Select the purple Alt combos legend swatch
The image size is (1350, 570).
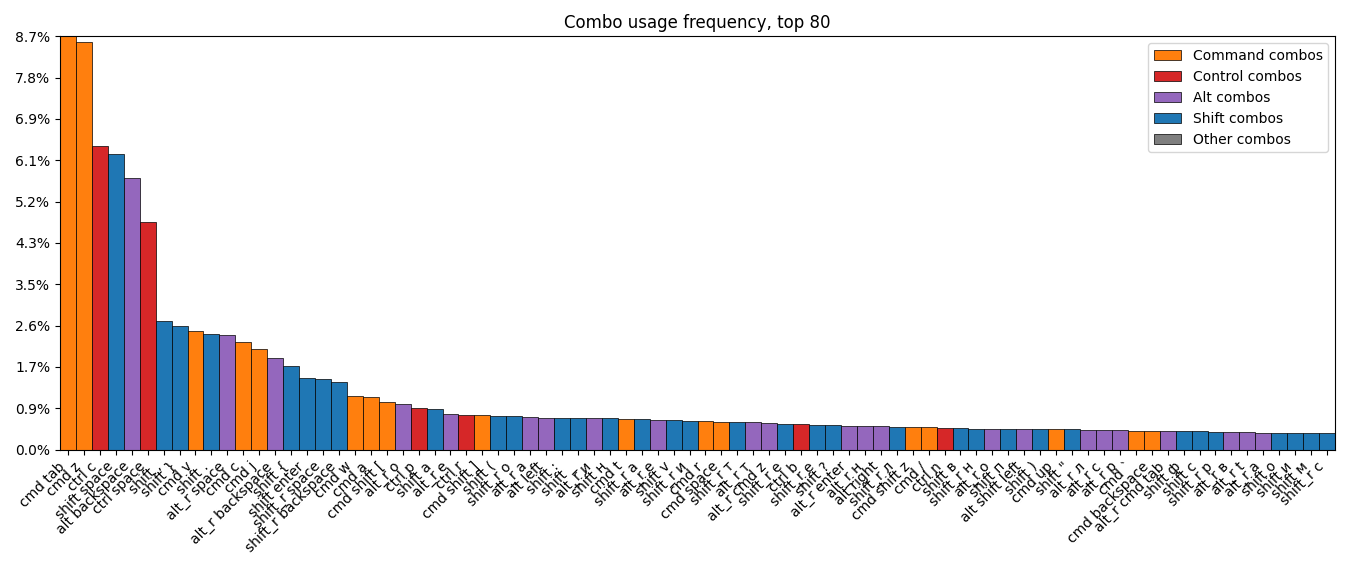[x=1167, y=98]
